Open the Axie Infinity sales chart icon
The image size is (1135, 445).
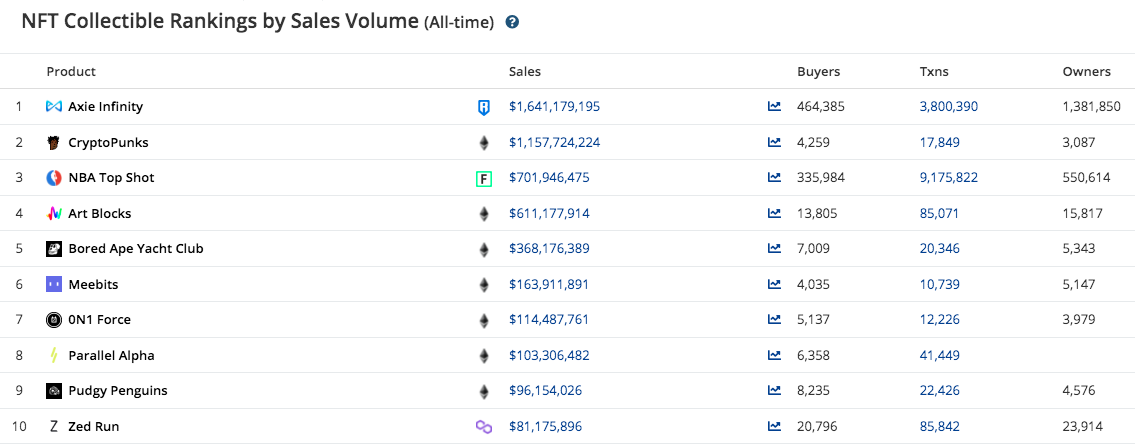(x=775, y=106)
